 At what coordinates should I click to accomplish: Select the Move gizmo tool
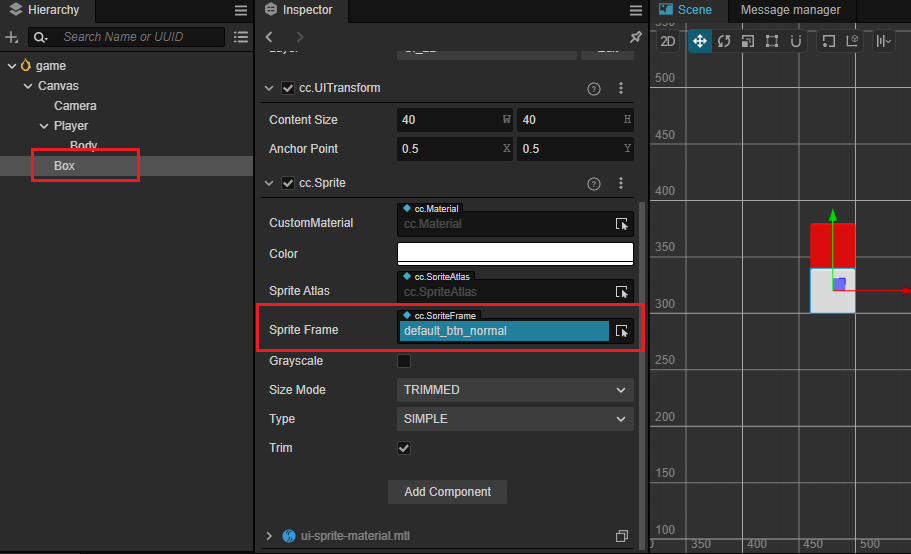(x=699, y=41)
